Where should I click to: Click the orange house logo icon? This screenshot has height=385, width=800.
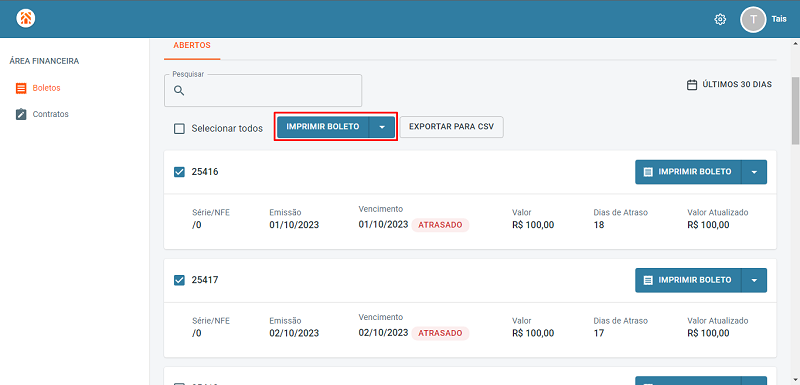(x=26, y=19)
